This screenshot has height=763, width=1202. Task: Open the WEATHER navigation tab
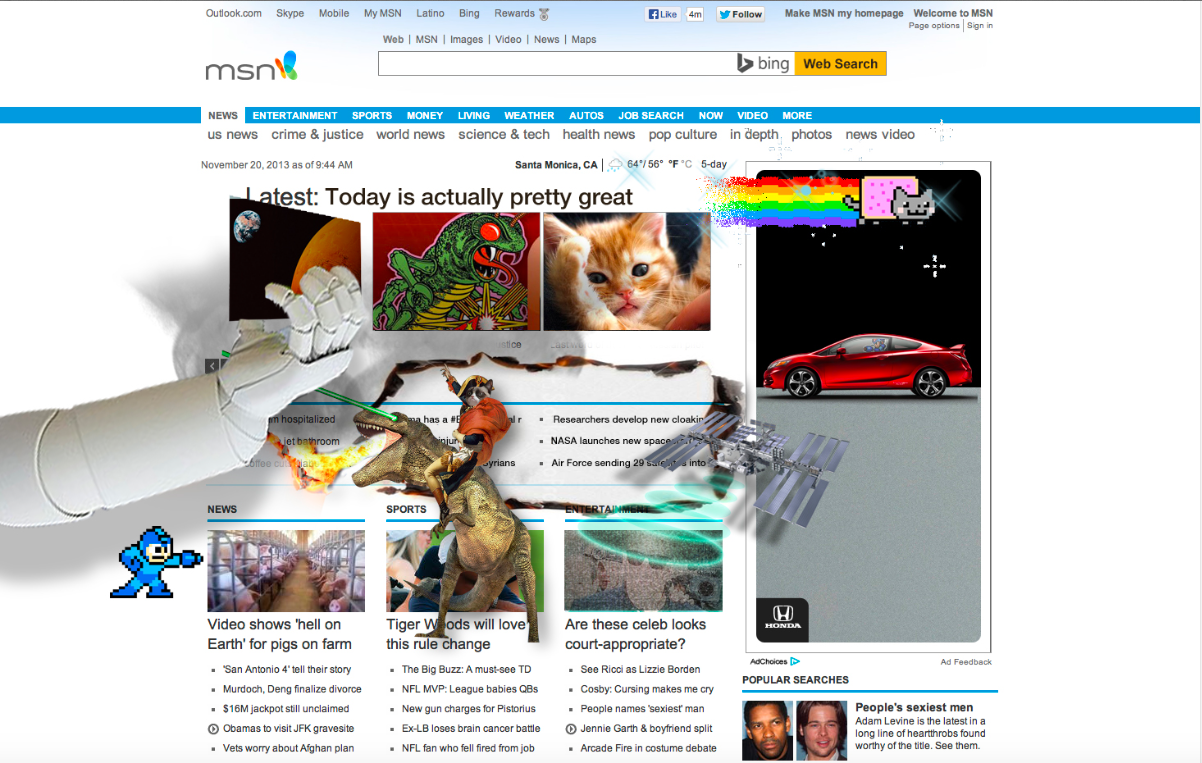(529, 115)
